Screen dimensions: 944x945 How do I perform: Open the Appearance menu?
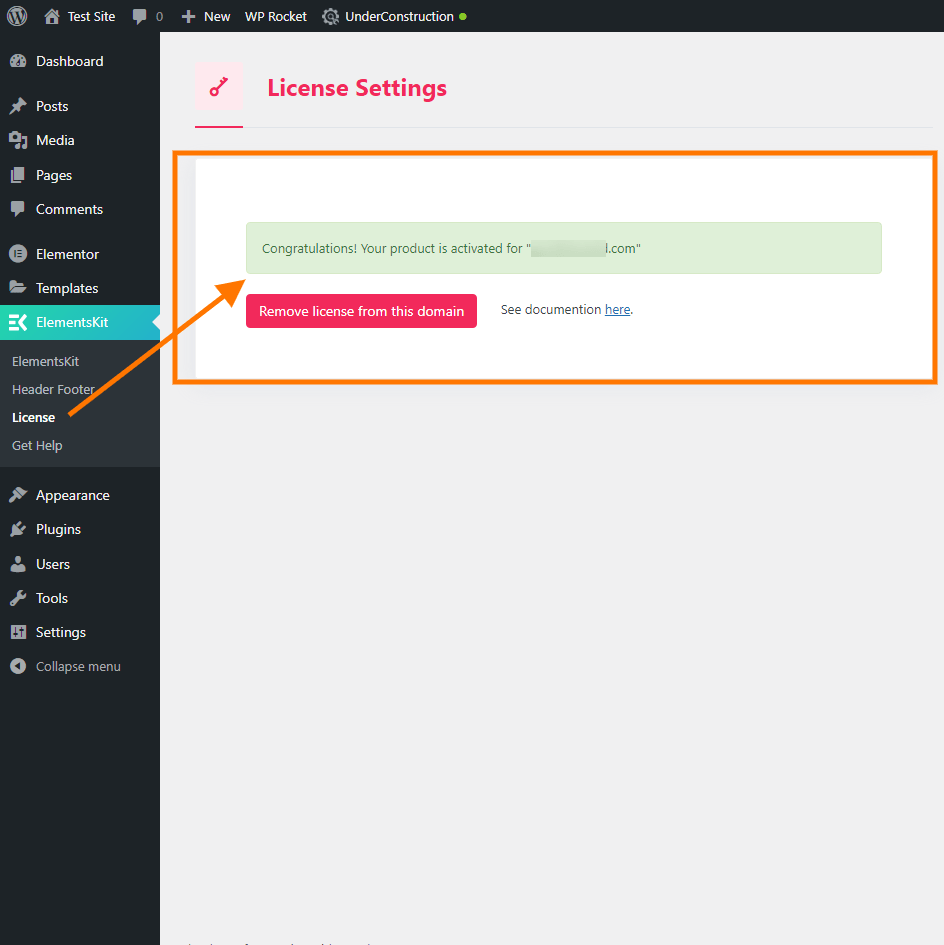coord(73,495)
